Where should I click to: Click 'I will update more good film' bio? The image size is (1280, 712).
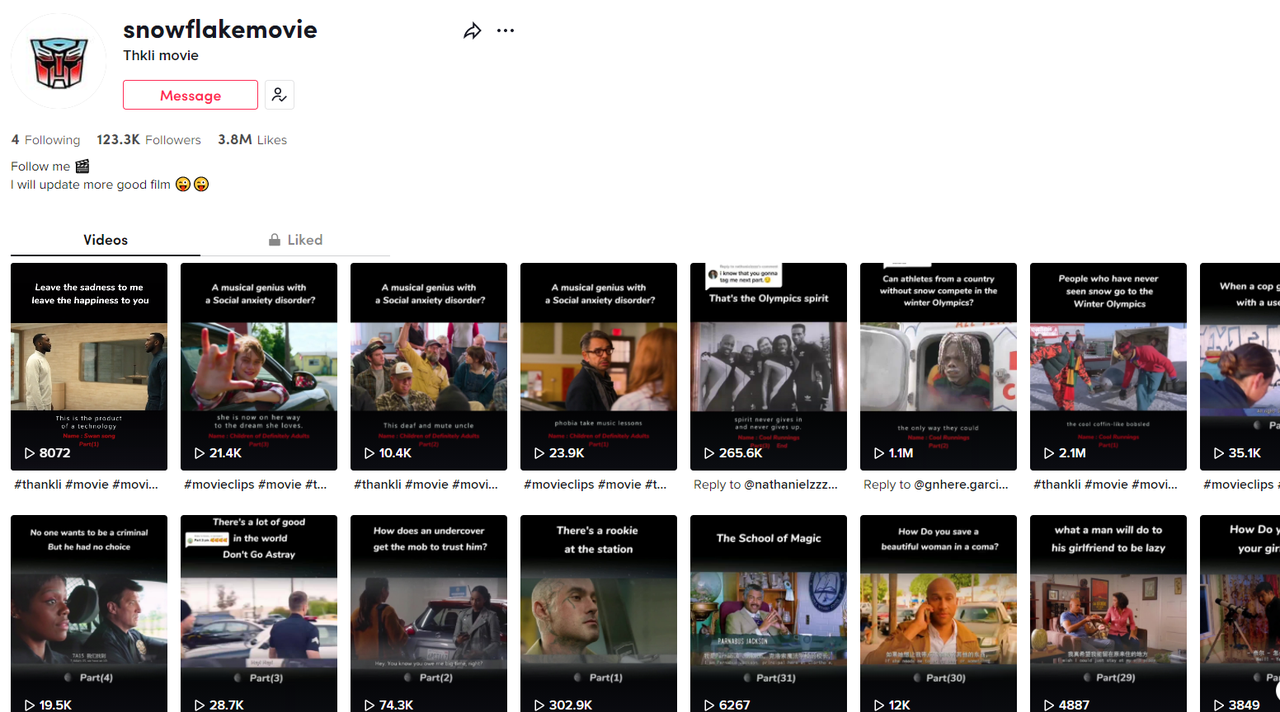pos(110,185)
